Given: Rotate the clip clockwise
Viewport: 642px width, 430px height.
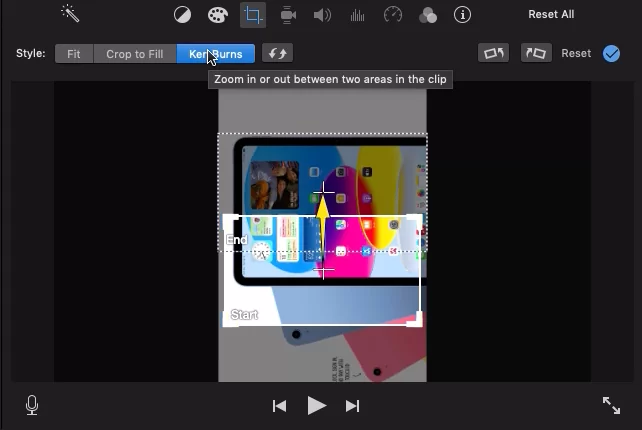Looking at the screenshot, I should 536,53.
